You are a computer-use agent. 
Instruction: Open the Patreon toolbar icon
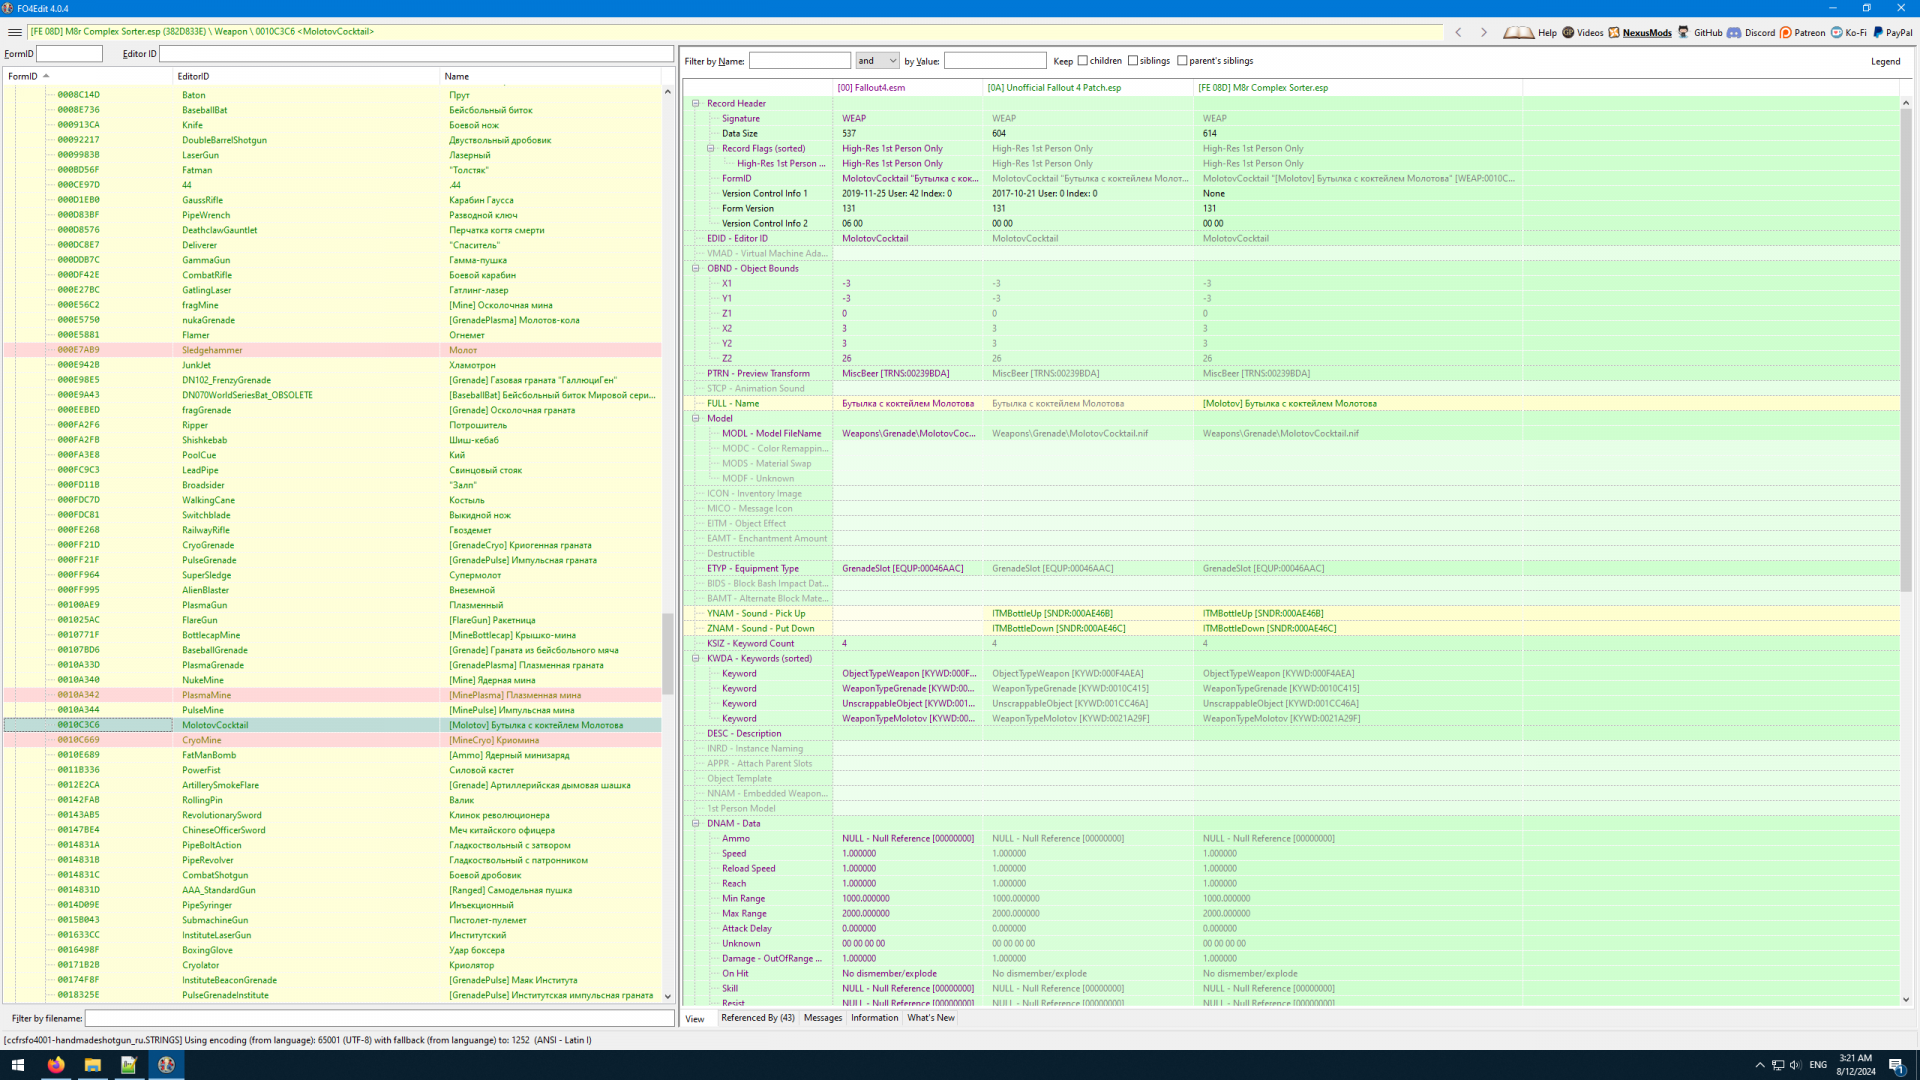click(x=1786, y=32)
